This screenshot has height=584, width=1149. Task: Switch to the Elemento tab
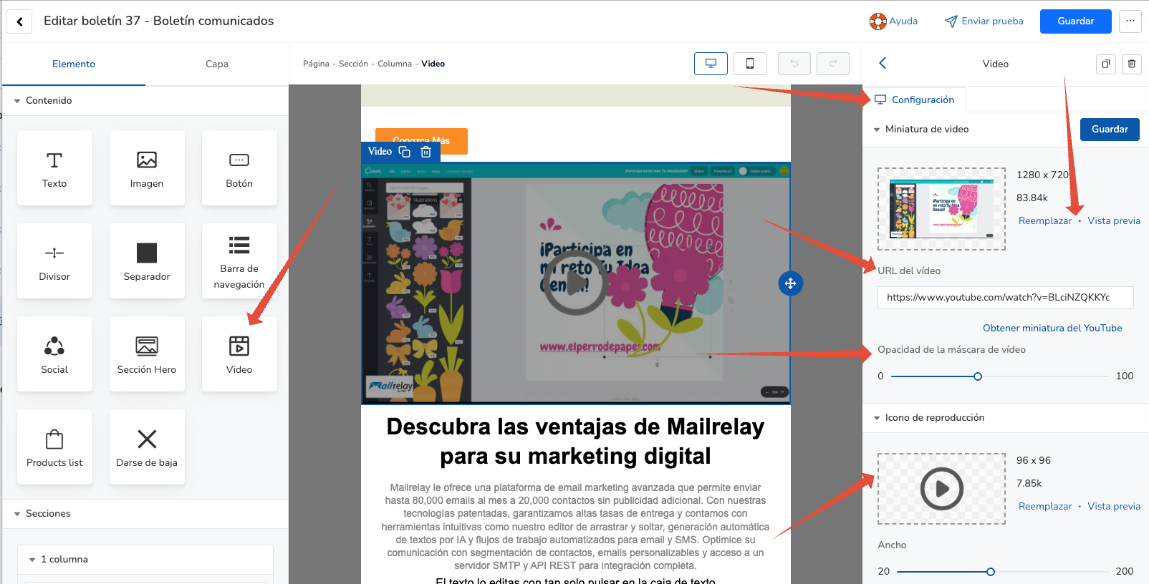[73, 64]
